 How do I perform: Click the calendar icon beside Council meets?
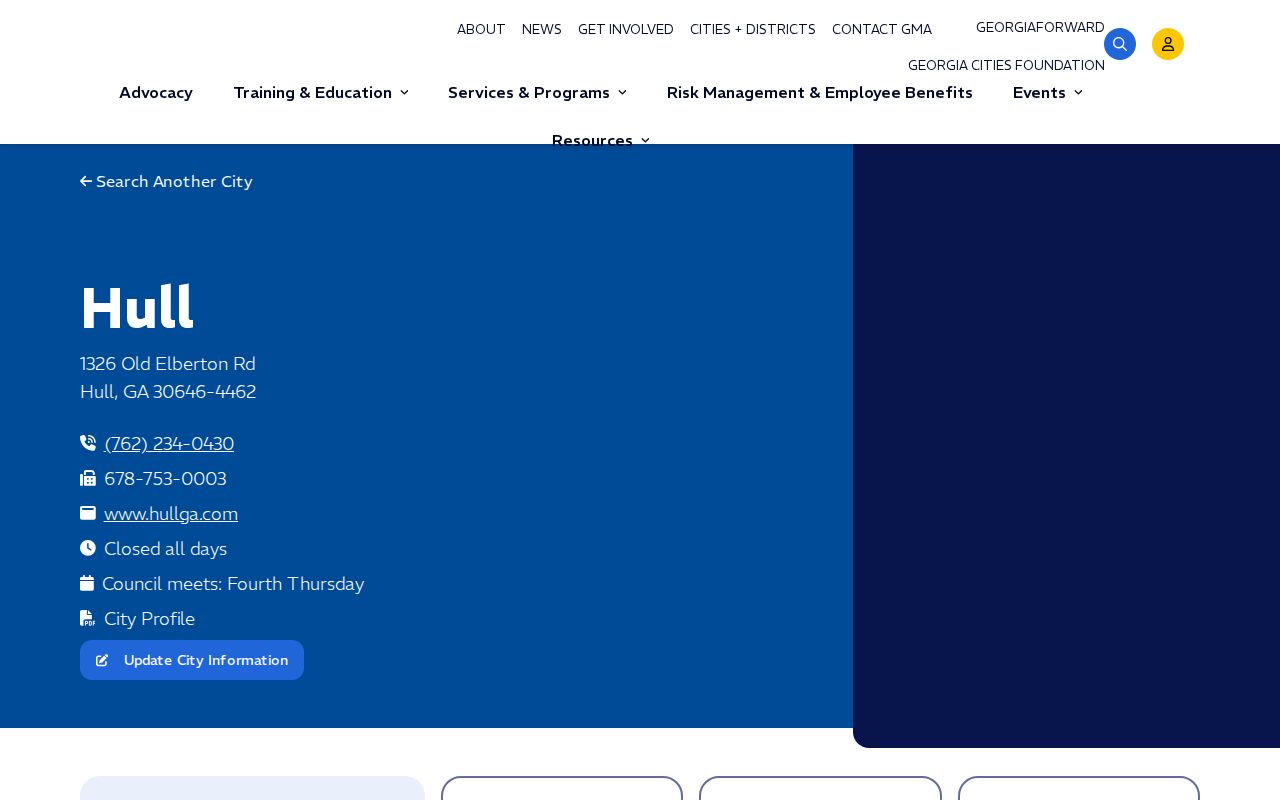tap(87, 583)
